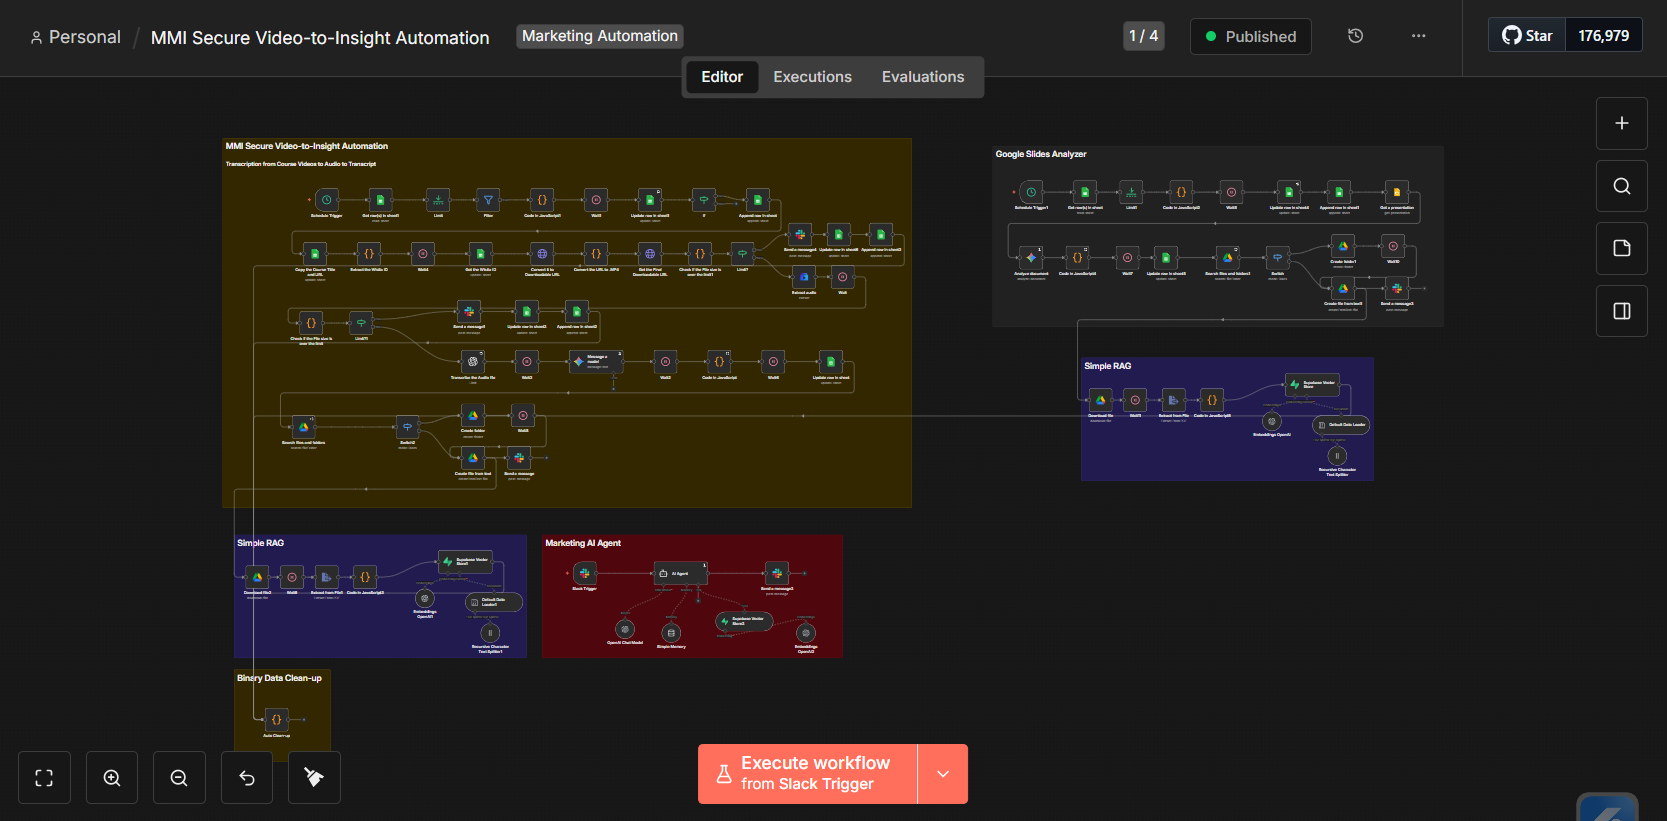Undo with the reset zoom arrow
The width and height of the screenshot is (1667, 821).
247,777
